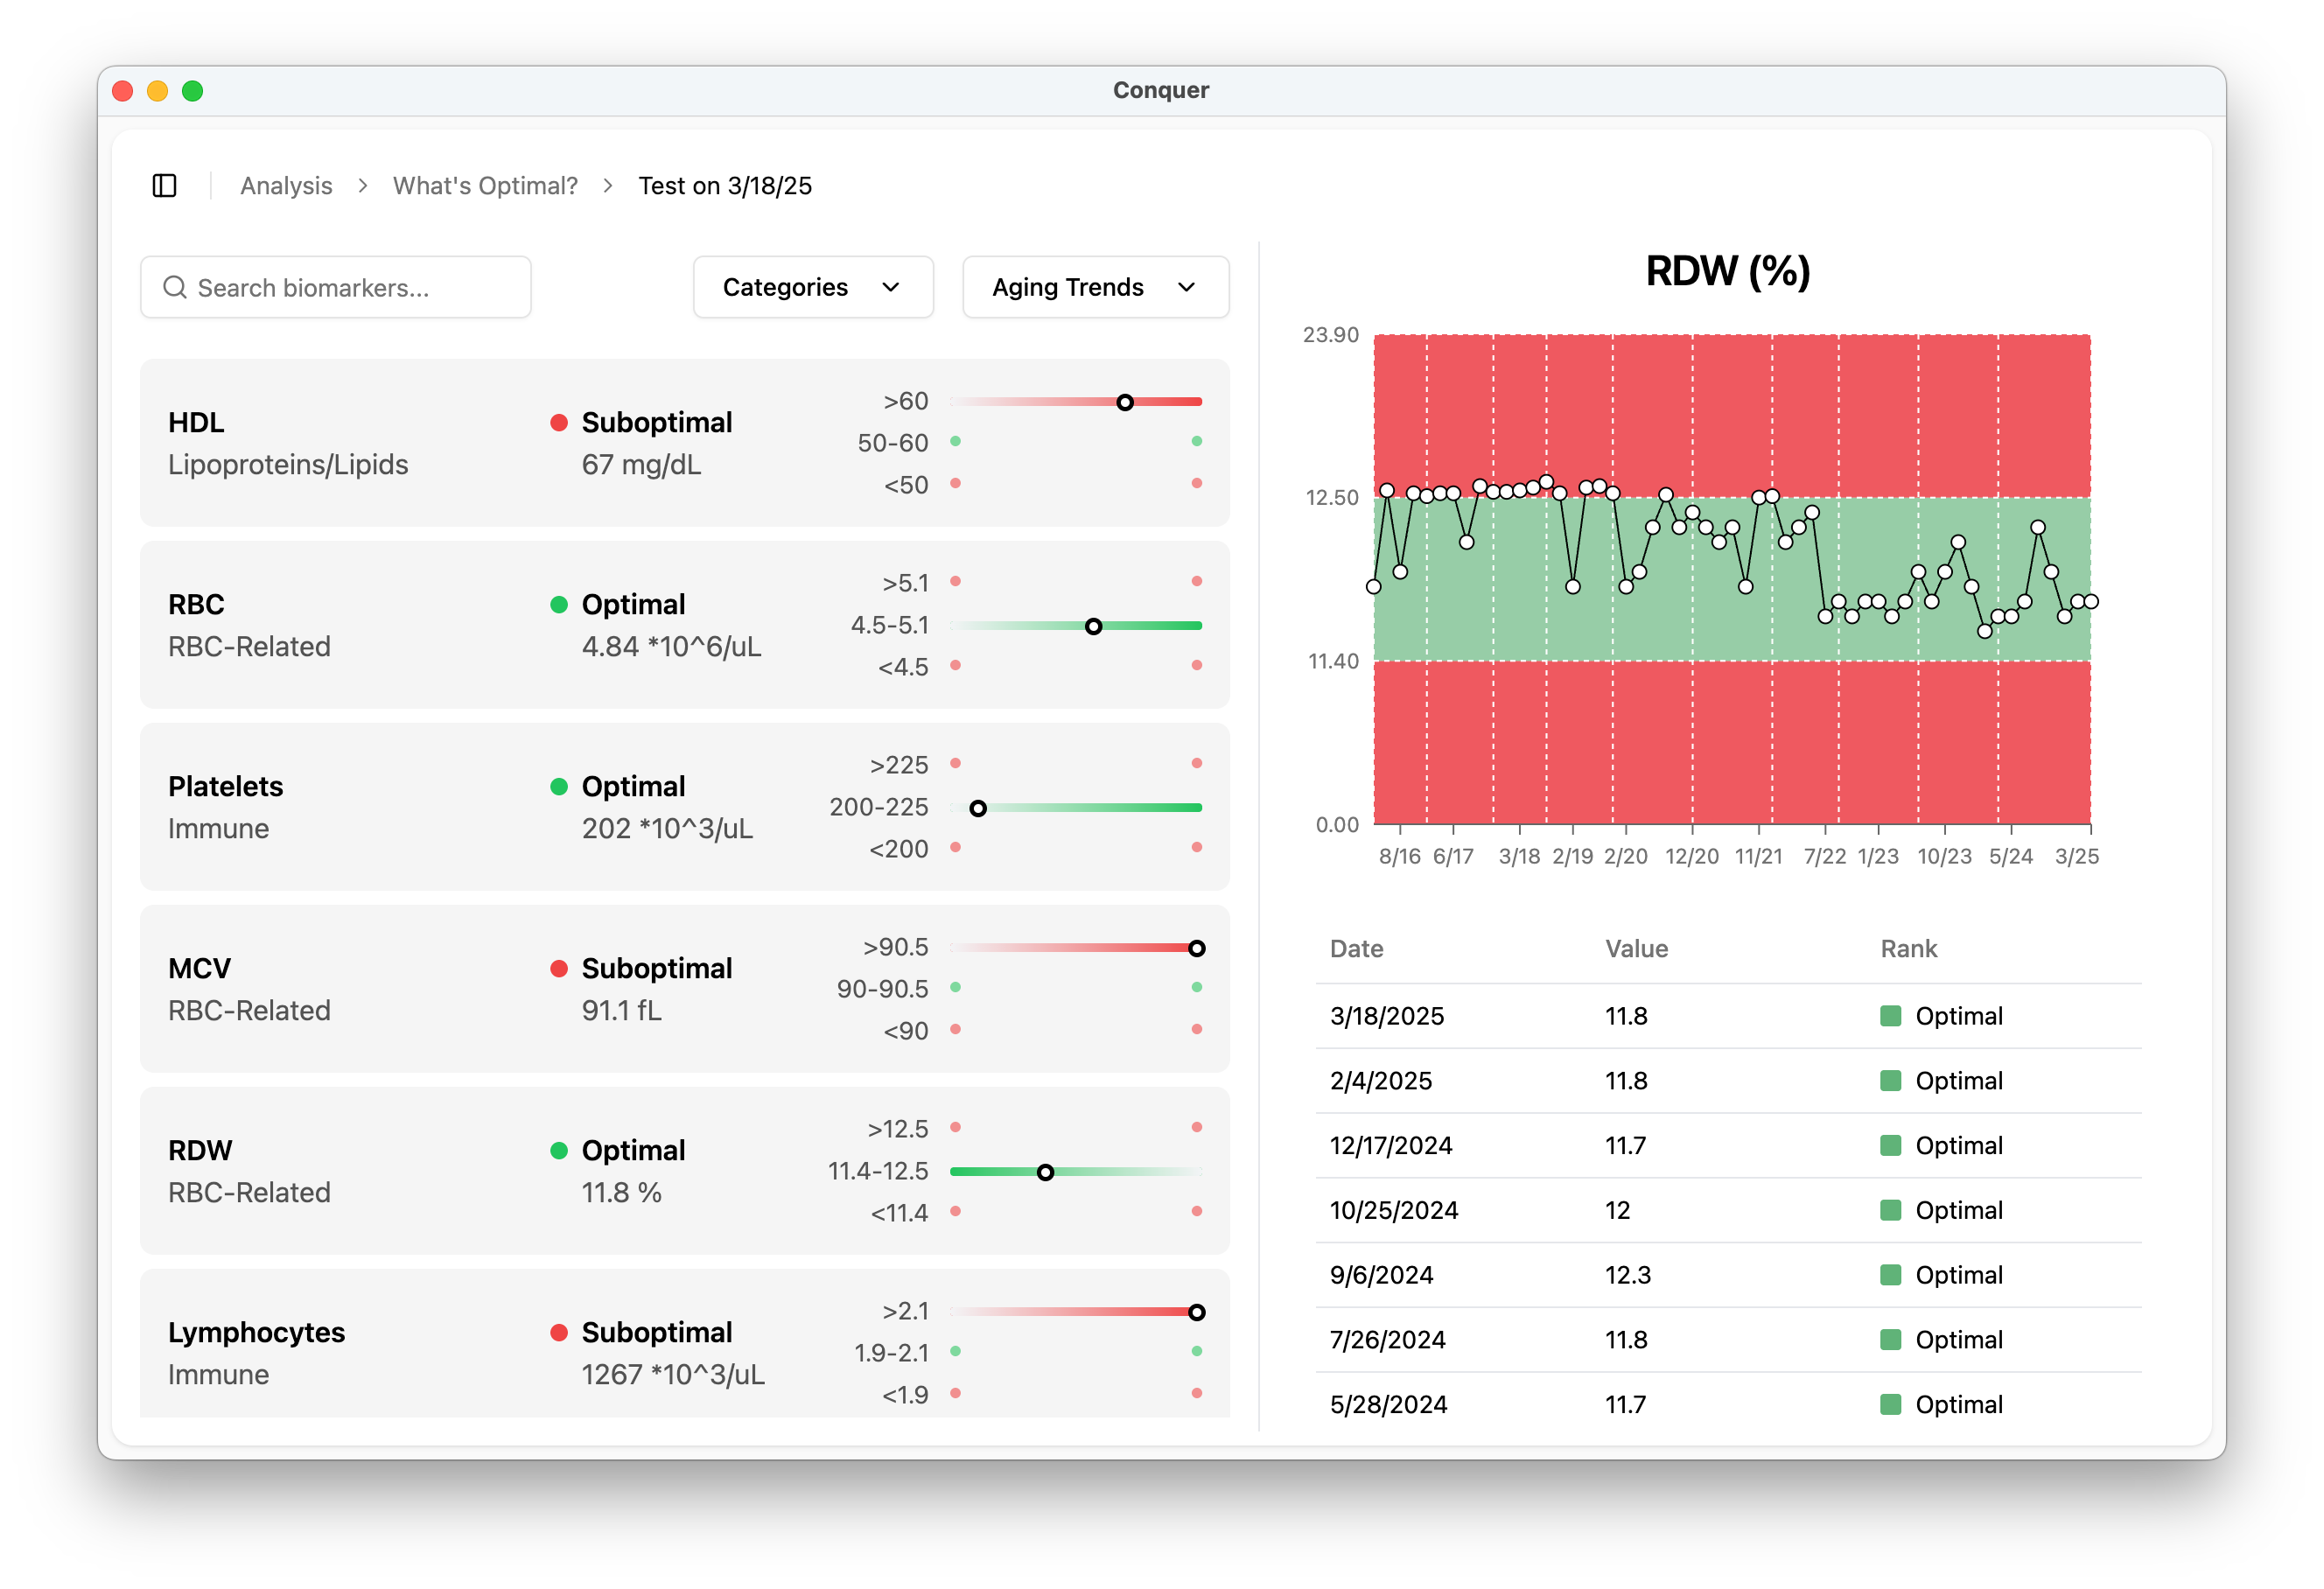Click the red Suboptimal dot for HDL
Screen dimensions: 2324x1589
(x=559, y=423)
